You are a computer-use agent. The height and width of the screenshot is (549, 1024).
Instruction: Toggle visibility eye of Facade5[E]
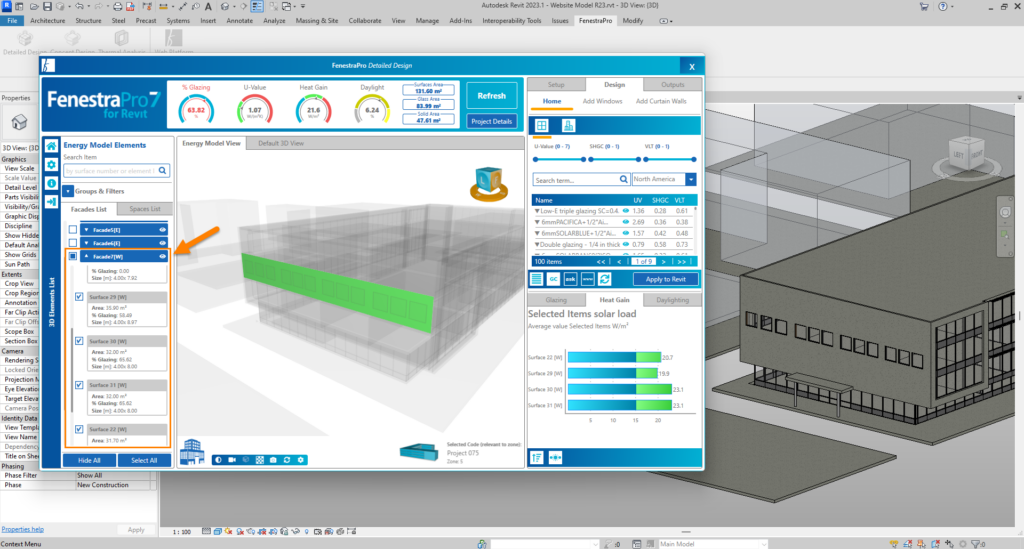tap(163, 230)
